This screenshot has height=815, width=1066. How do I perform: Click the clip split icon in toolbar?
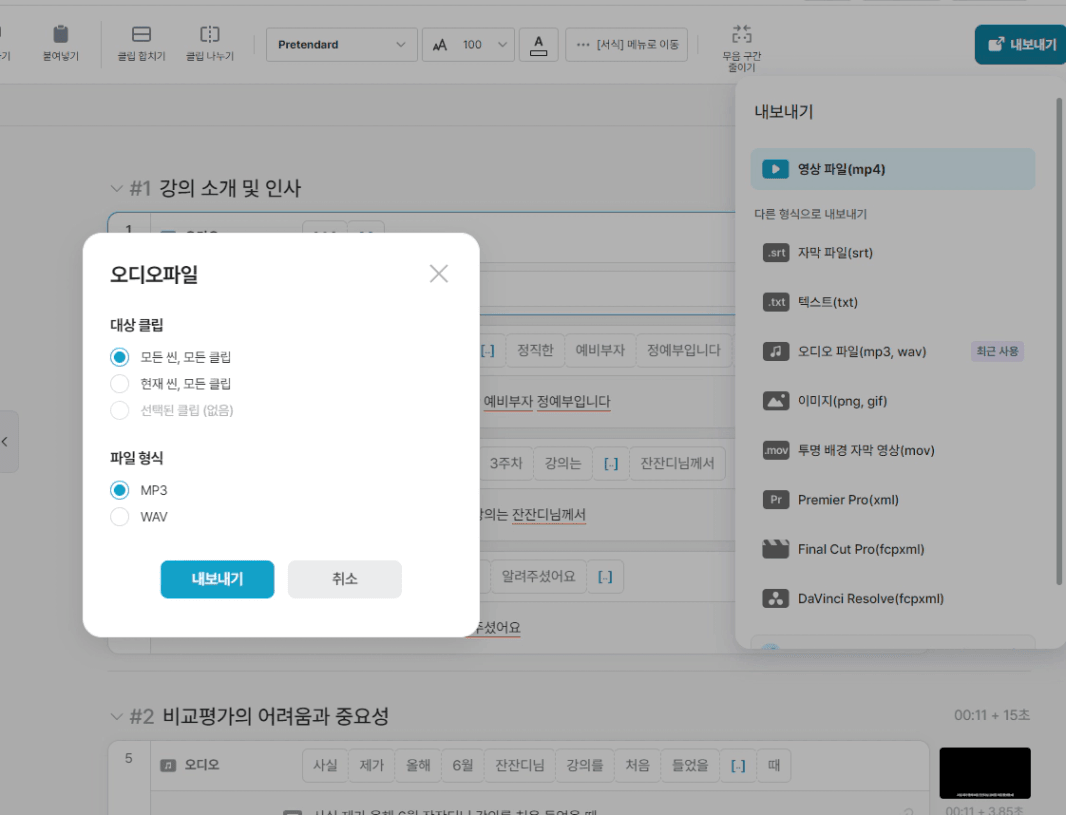(209, 35)
